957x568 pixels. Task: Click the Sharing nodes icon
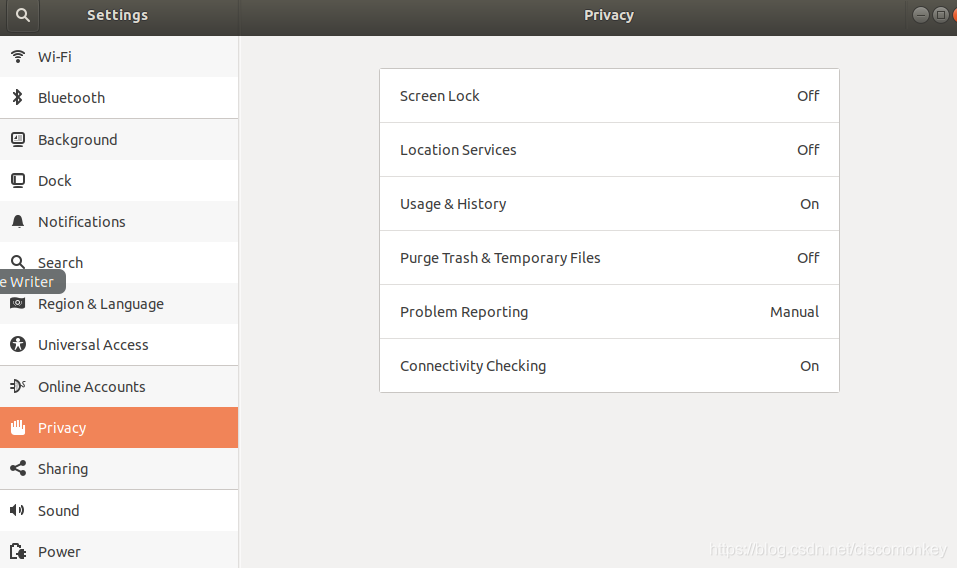click(18, 469)
